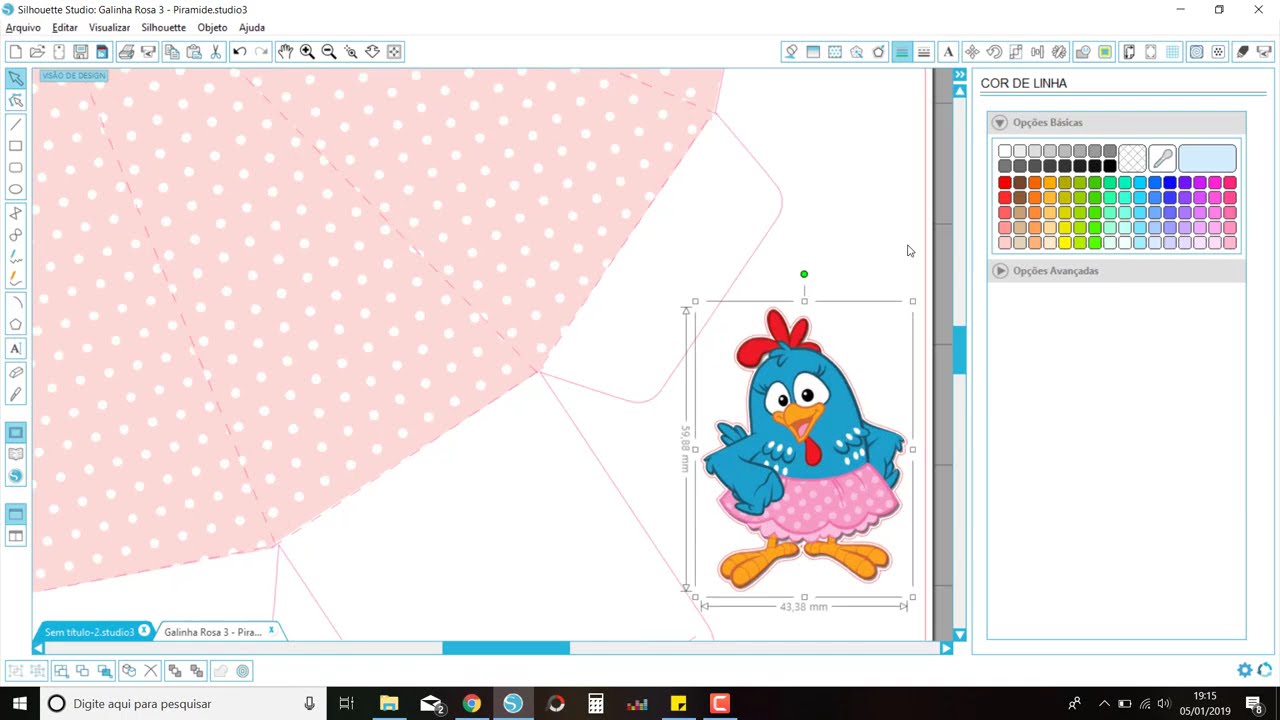The width and height of the screenshot is (1280, 720).
Task: Open the Align panel
Action: (1037, 52)
